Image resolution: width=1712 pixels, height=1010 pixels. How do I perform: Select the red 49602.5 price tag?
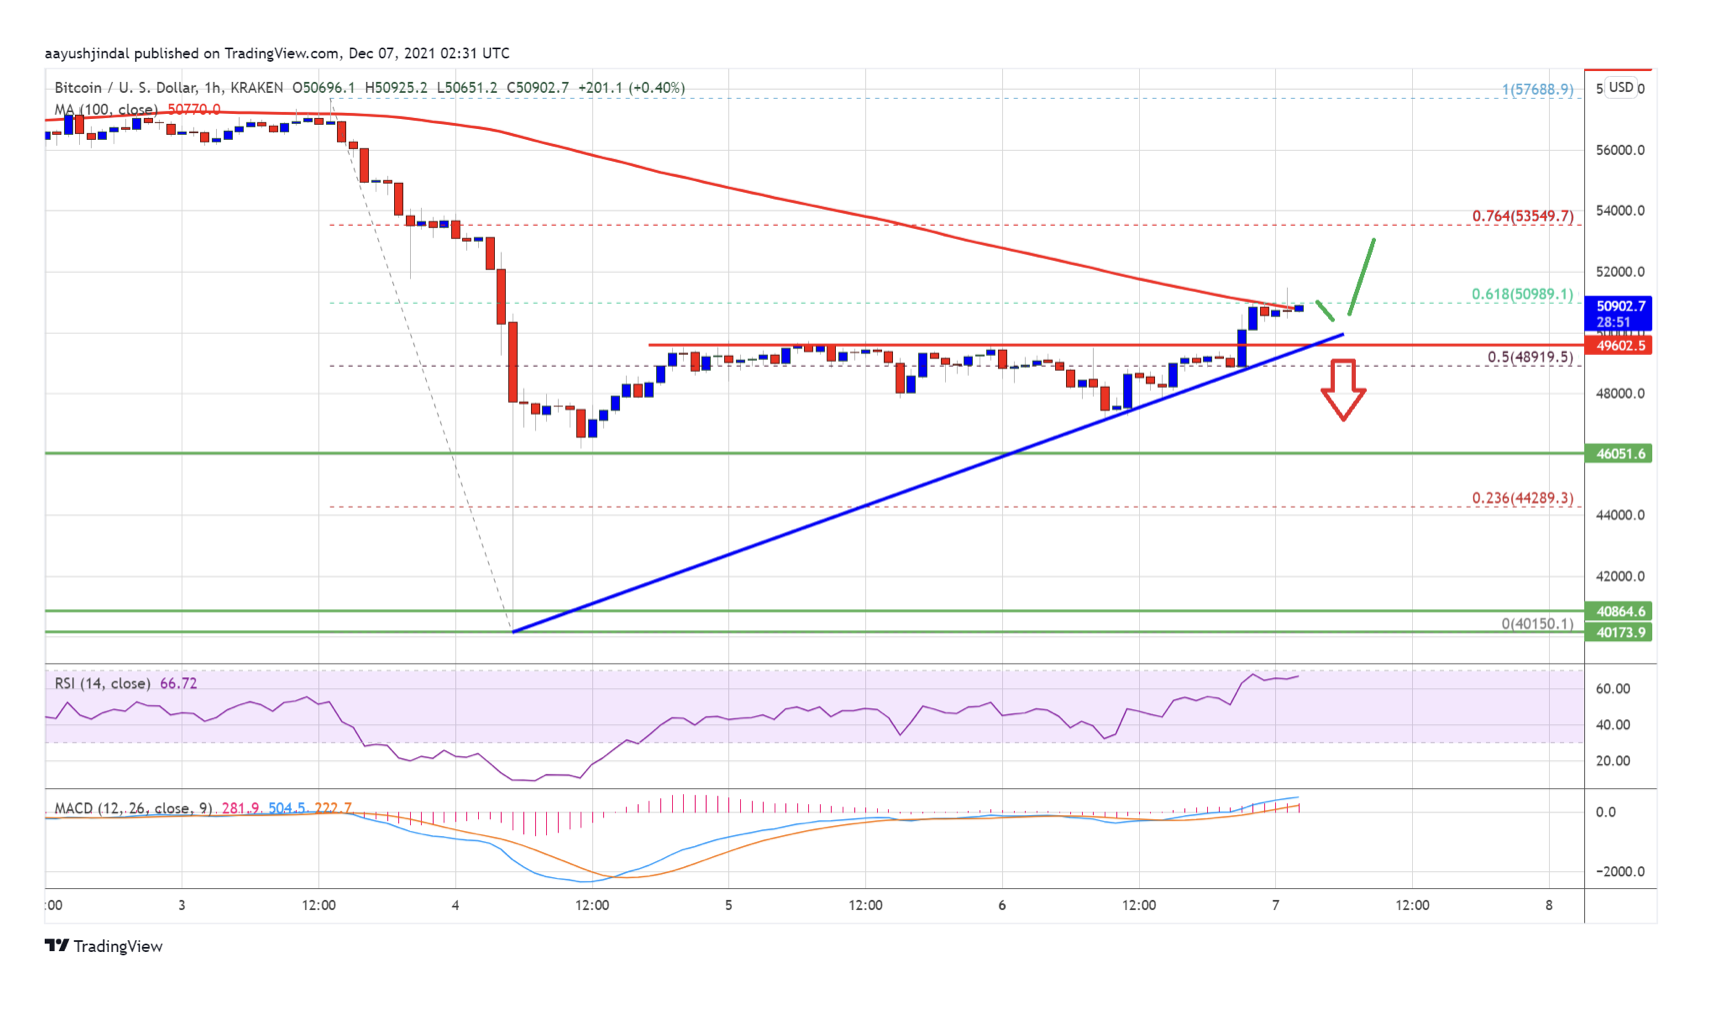1618,345
